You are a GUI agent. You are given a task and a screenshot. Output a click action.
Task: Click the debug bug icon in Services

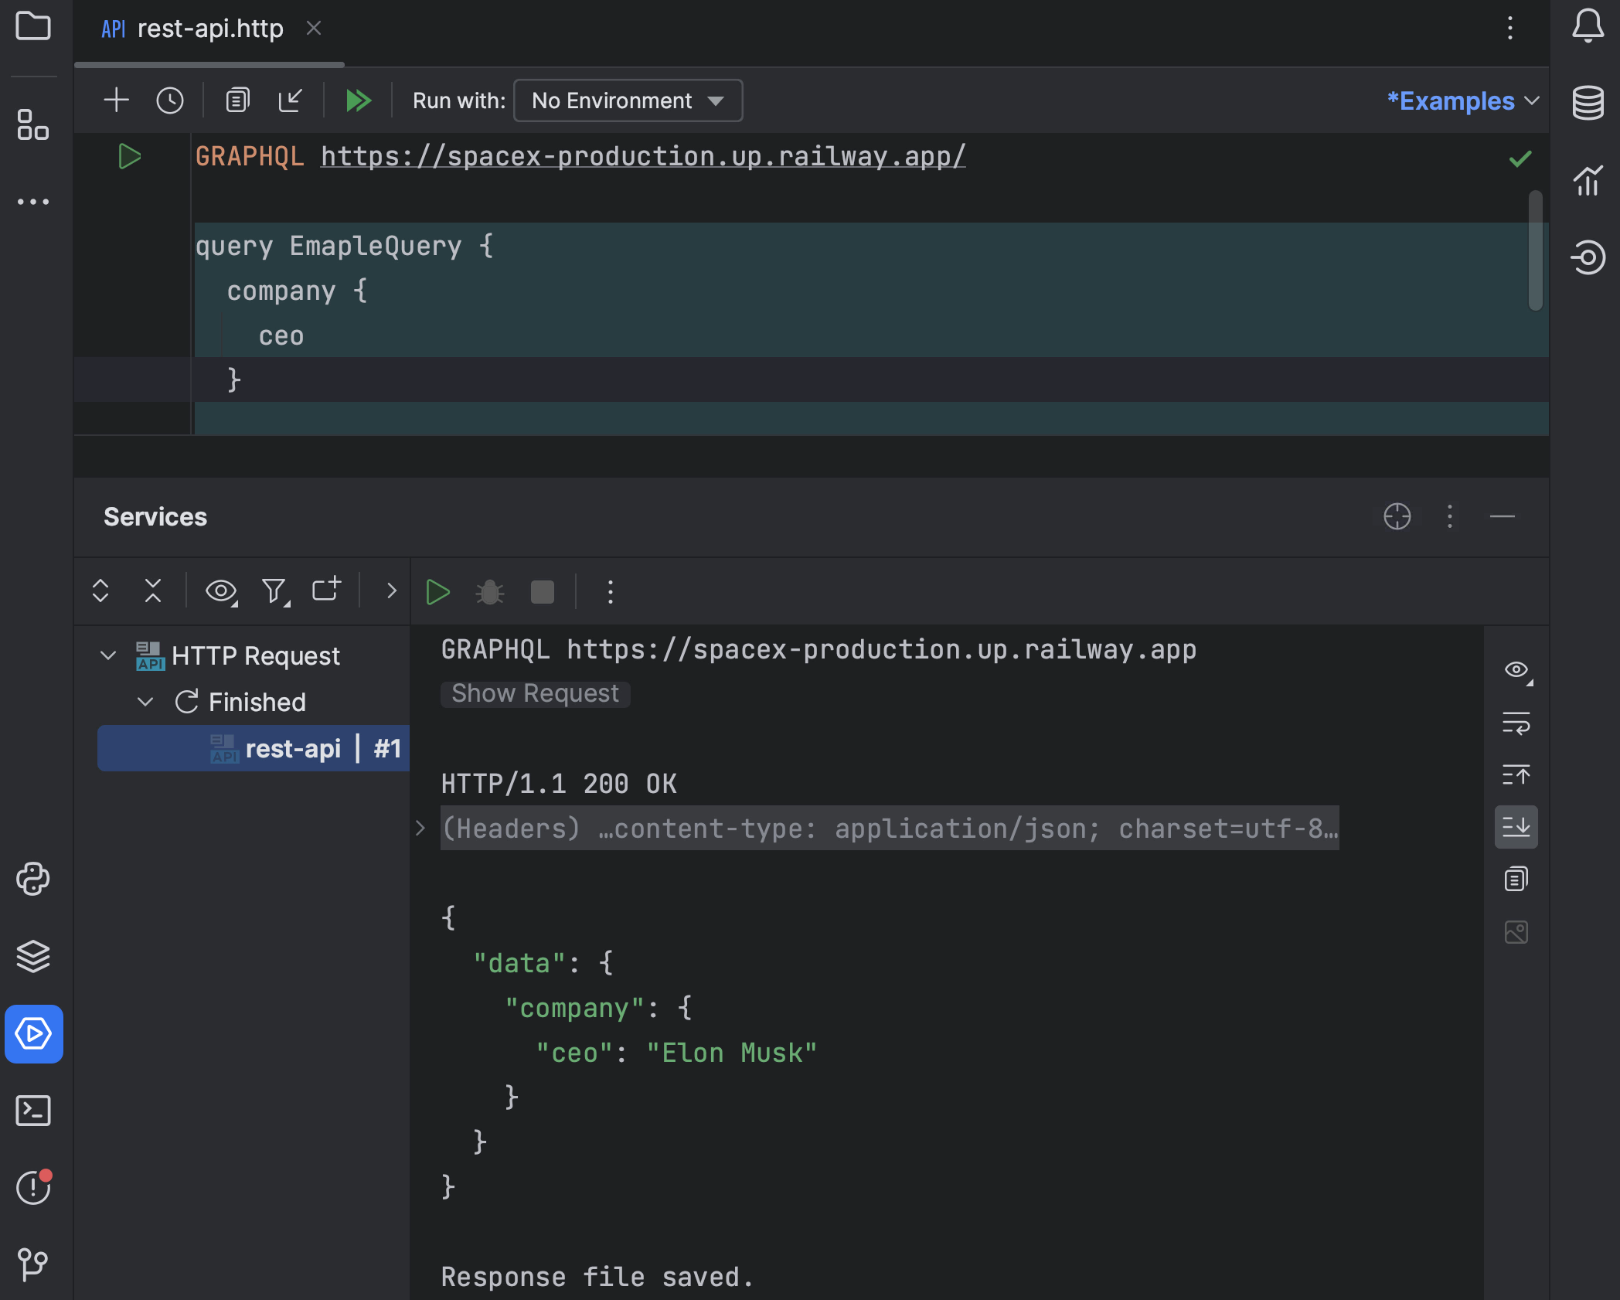coord(490,592)
